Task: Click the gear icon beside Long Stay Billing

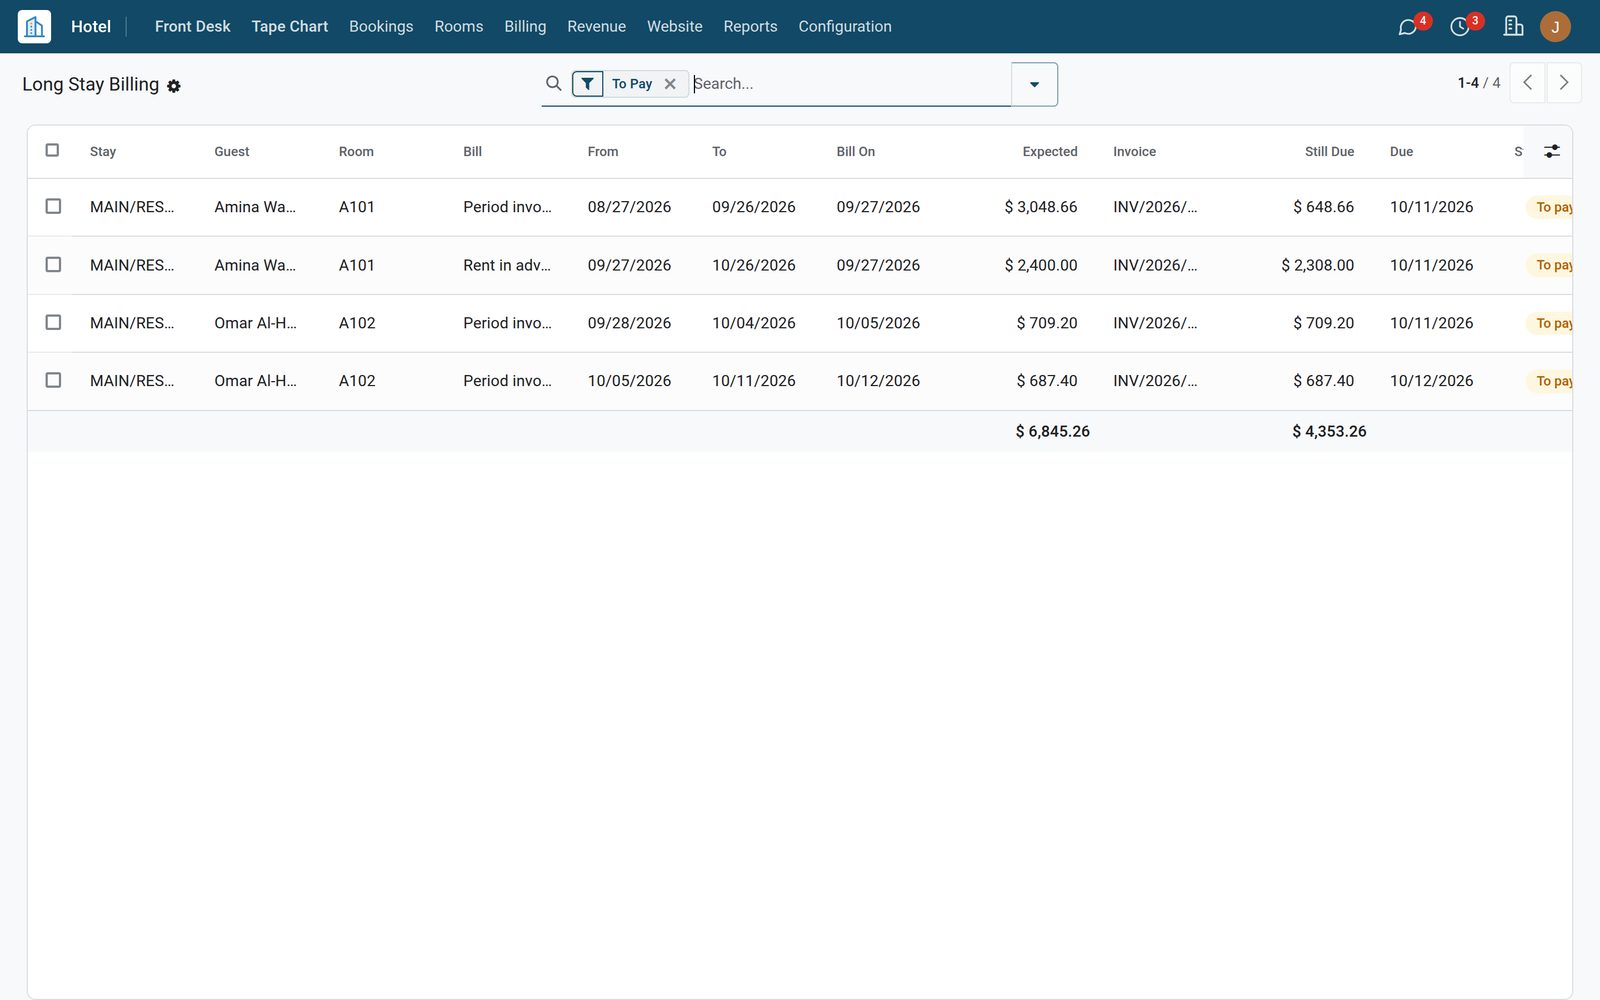Action: click(174, 86)
